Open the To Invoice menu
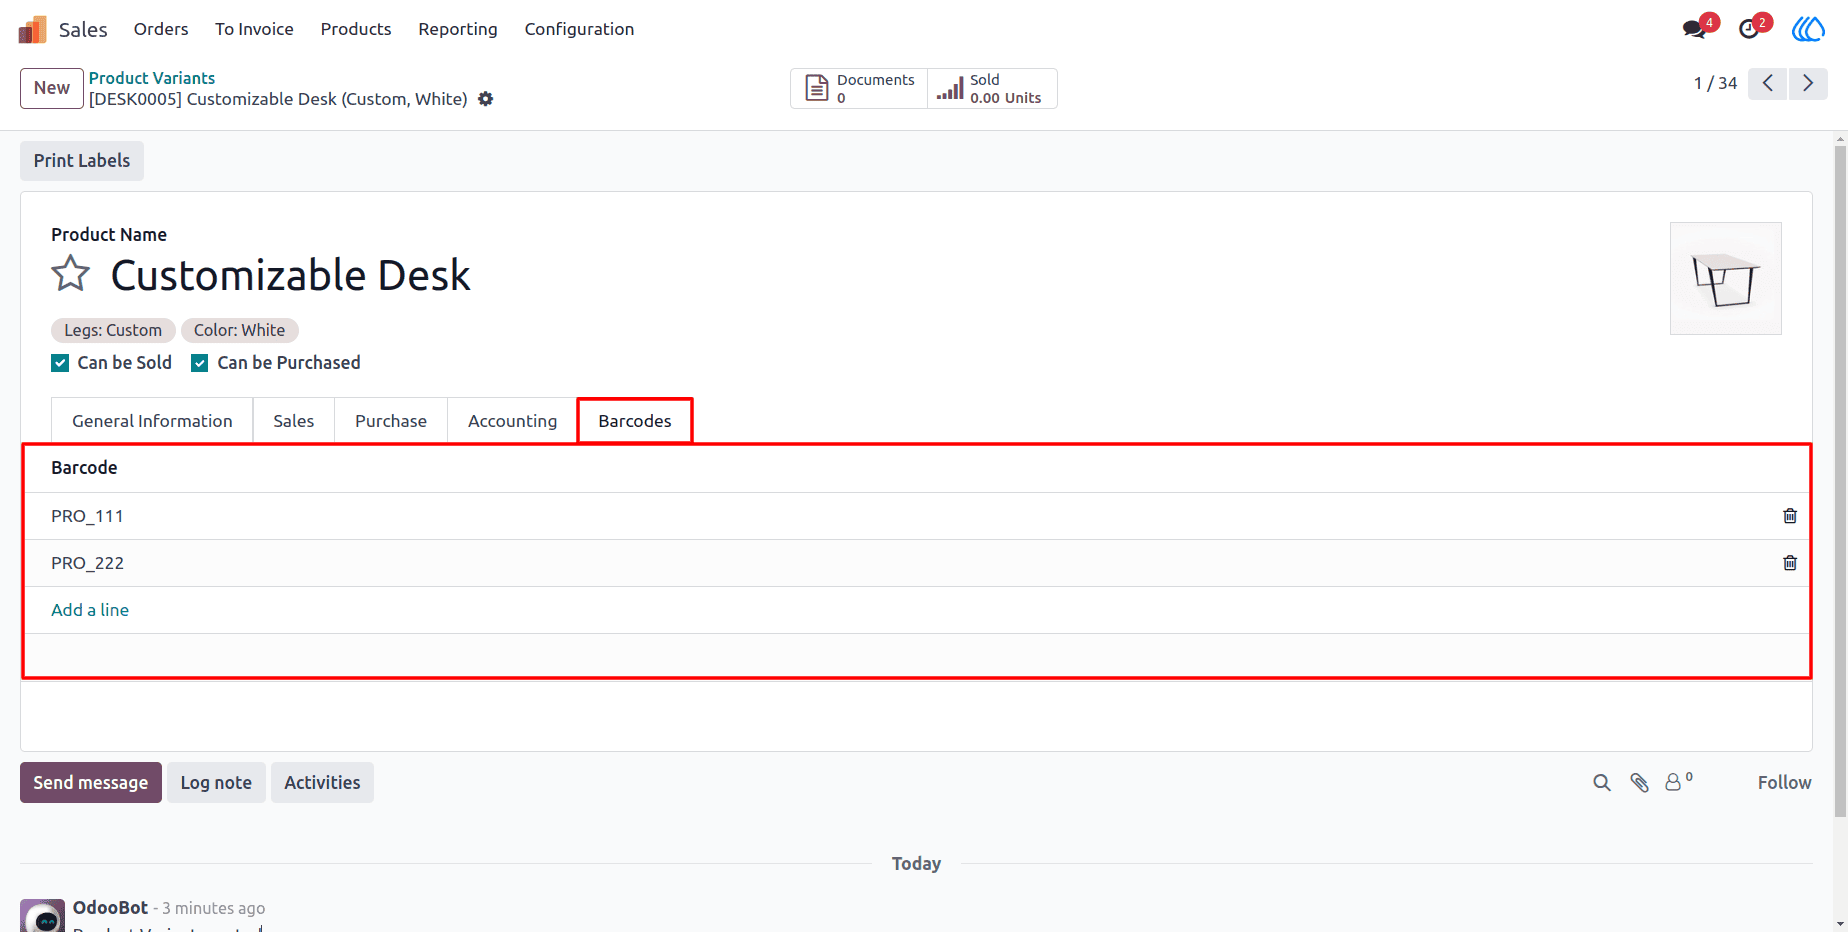 [254, 29]
